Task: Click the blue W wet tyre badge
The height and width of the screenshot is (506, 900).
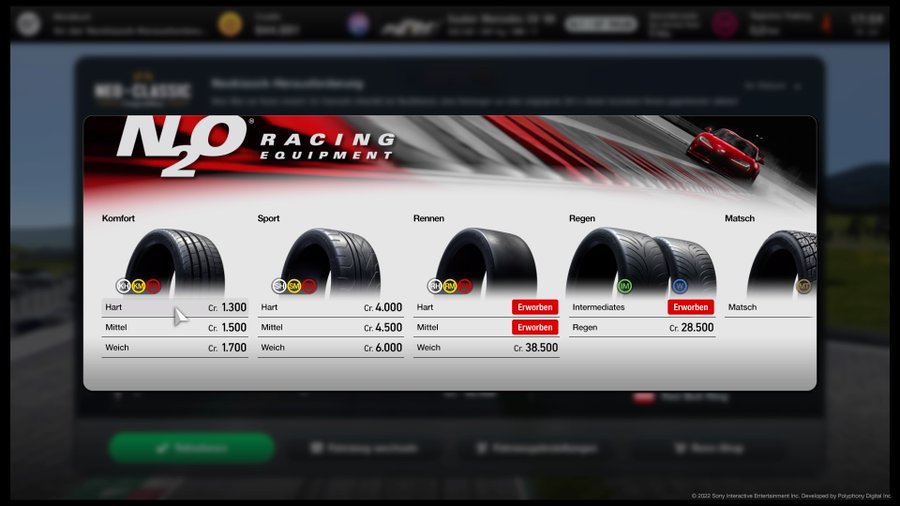Action: coord(680,286)
